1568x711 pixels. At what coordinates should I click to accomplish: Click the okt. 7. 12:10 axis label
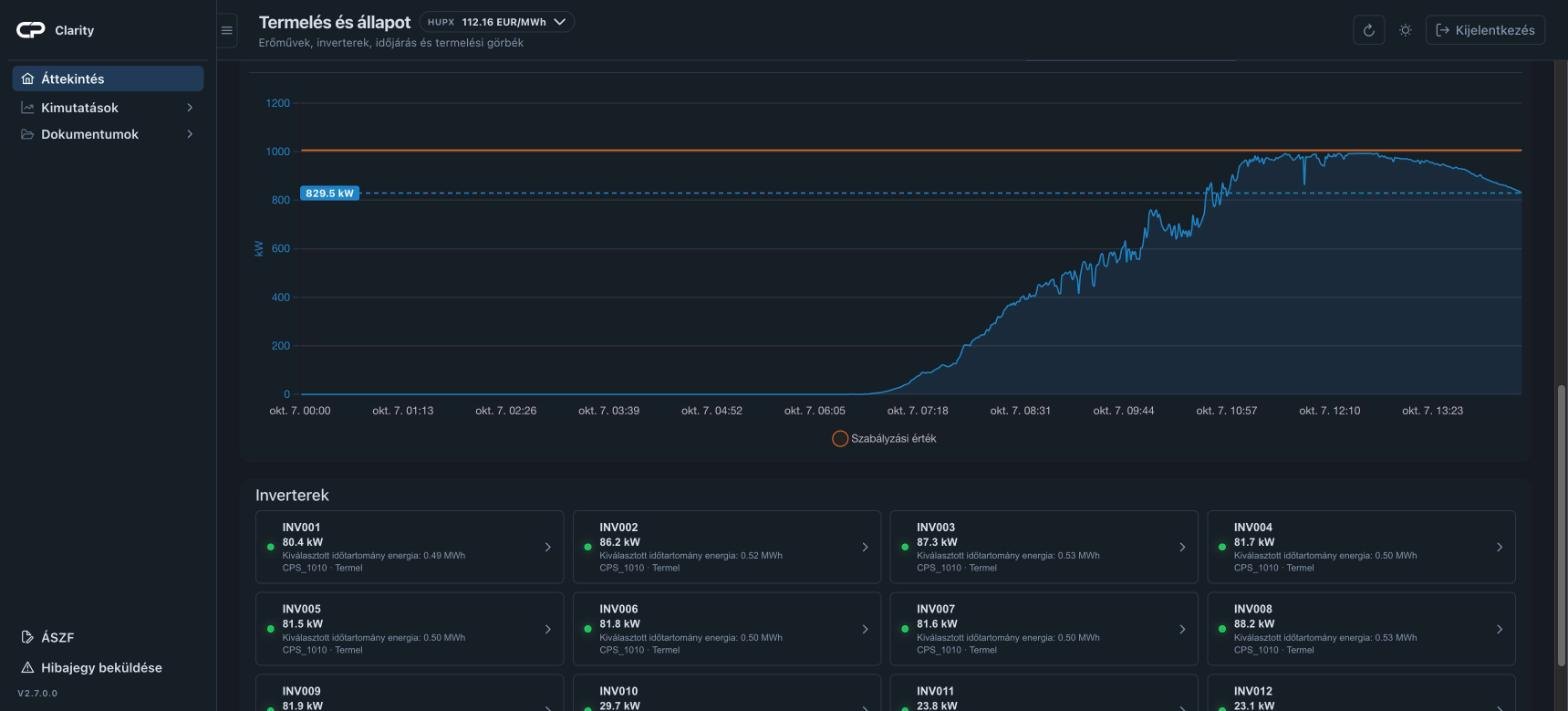(1329, 410)
